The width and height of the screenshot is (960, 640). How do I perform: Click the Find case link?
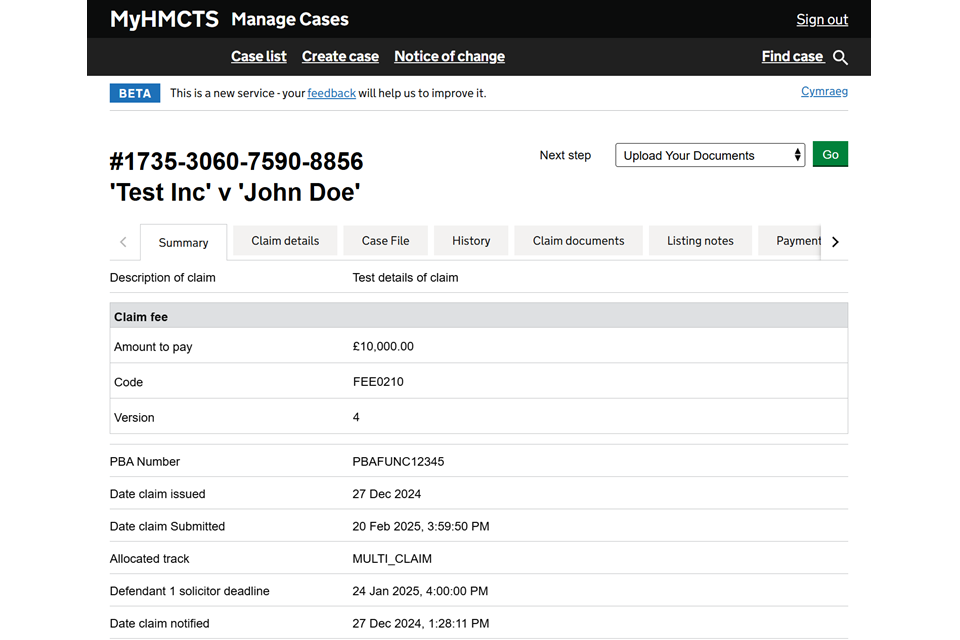[792, 57]
